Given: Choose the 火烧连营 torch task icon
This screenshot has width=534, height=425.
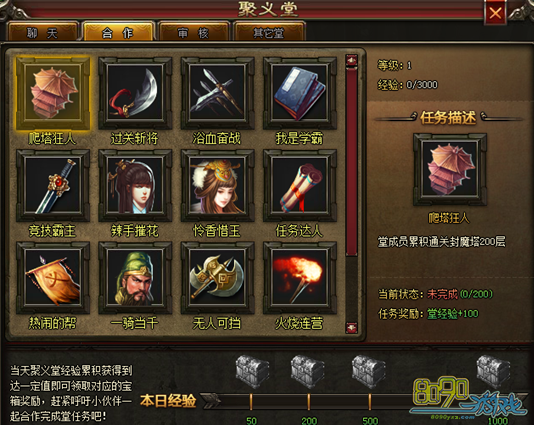Looking at the screenshot, I should 300,278.
